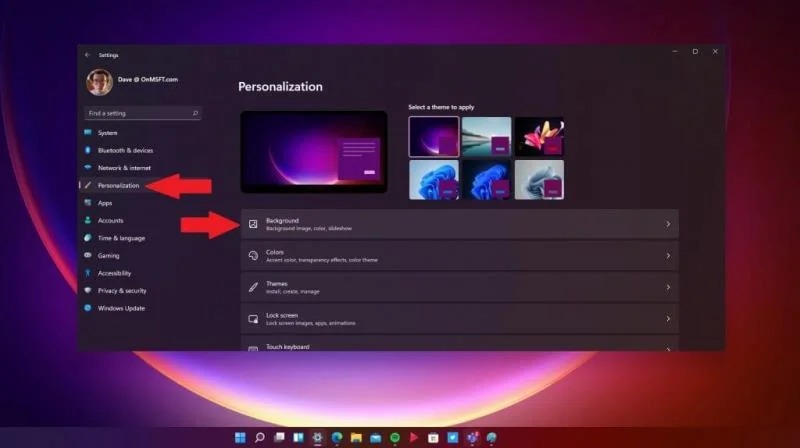Open the Themes settings row
This screenshot has width=800, height=448.
click(460, 287)
